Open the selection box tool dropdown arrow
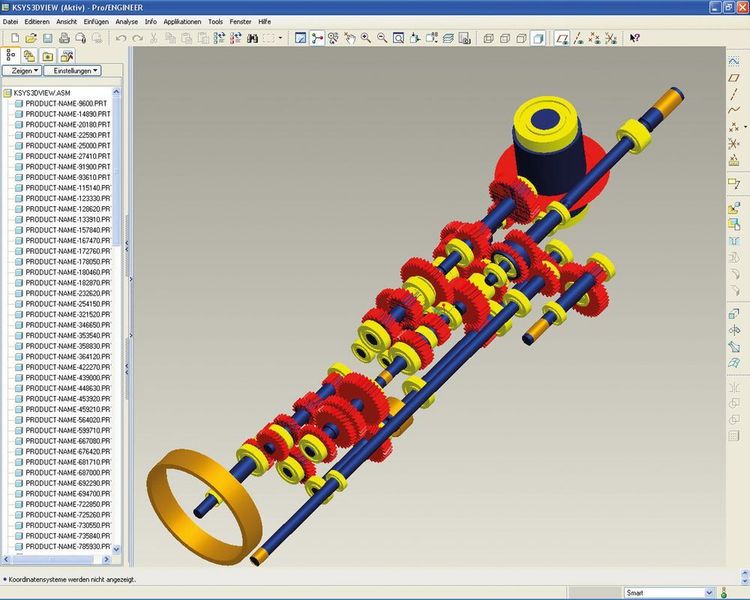Image resolution: width=750 pixels, height=600 pixels. coord(281,38)
